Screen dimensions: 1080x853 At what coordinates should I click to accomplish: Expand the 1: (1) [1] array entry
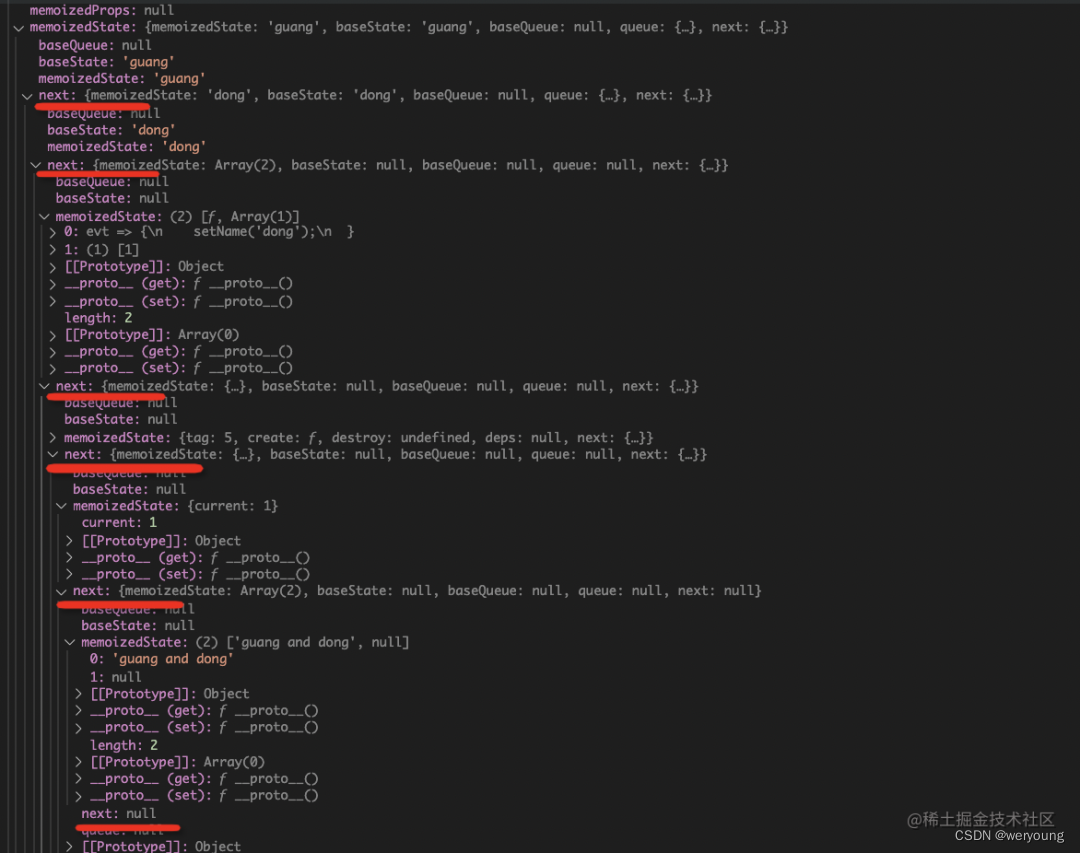pyautogui.click(x=53, y=250)
